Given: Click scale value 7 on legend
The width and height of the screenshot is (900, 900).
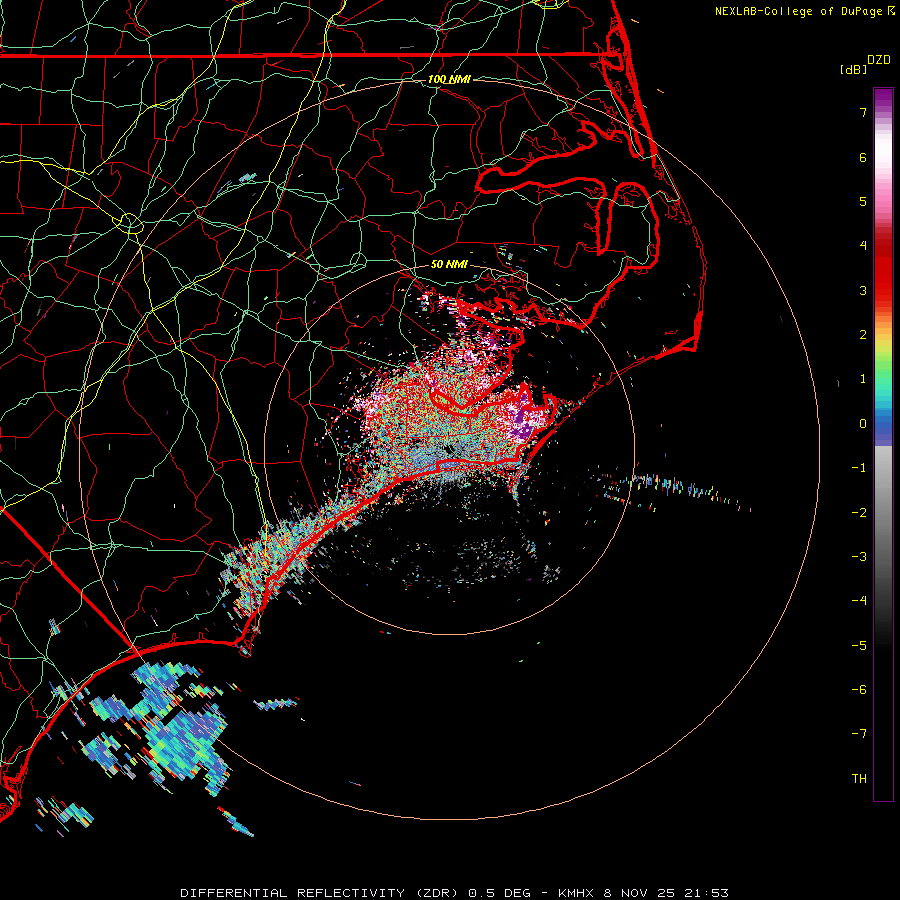Looking at the screenshot, I should click(863, 112).
